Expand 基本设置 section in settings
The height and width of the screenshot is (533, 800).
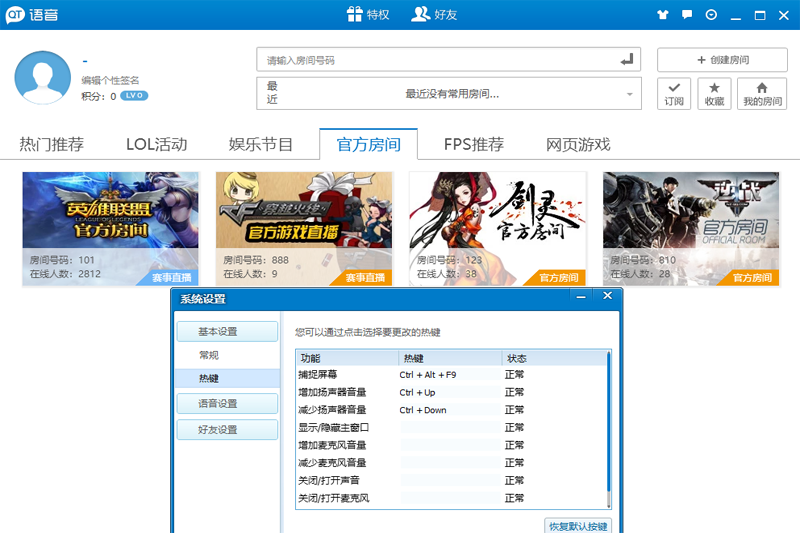228,332
